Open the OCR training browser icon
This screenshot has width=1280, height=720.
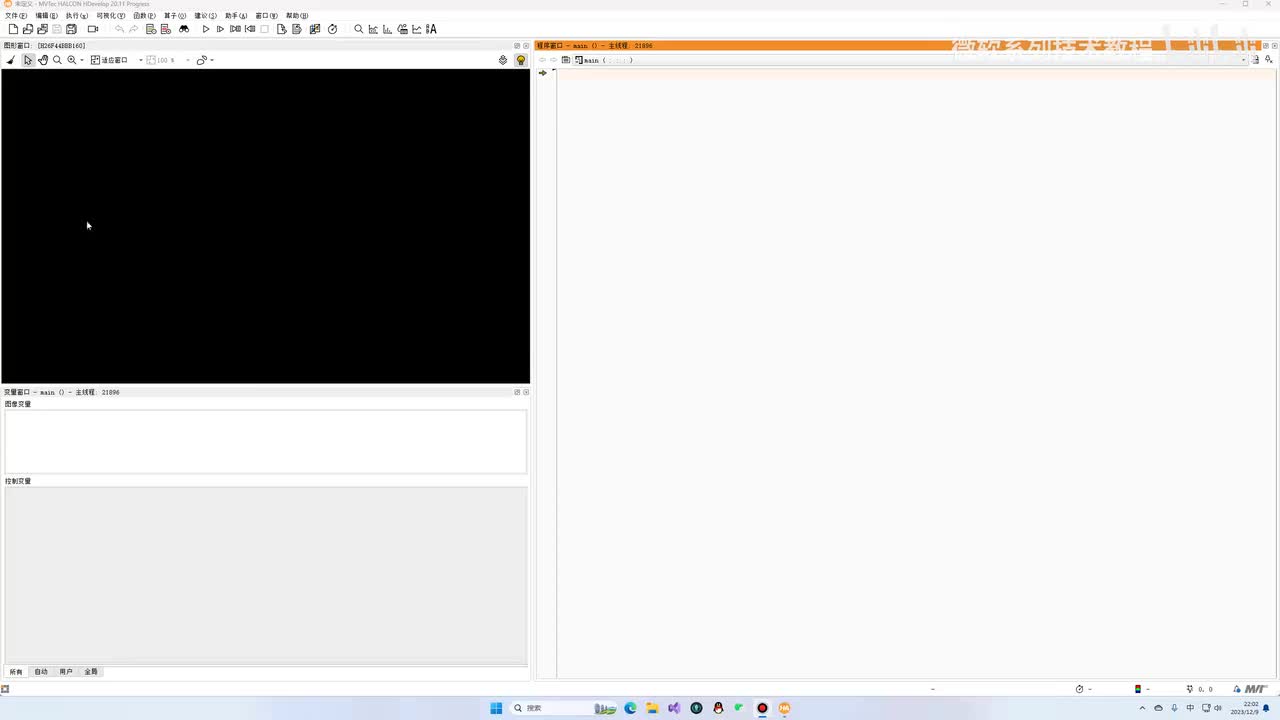pos(431,30)
